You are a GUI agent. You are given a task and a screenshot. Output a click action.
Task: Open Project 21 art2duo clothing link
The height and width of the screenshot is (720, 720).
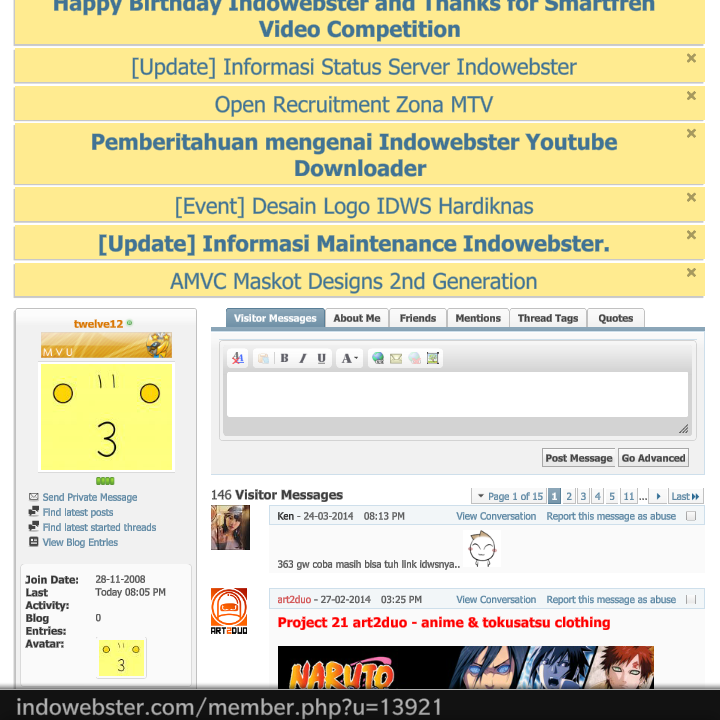pos(444,623)
